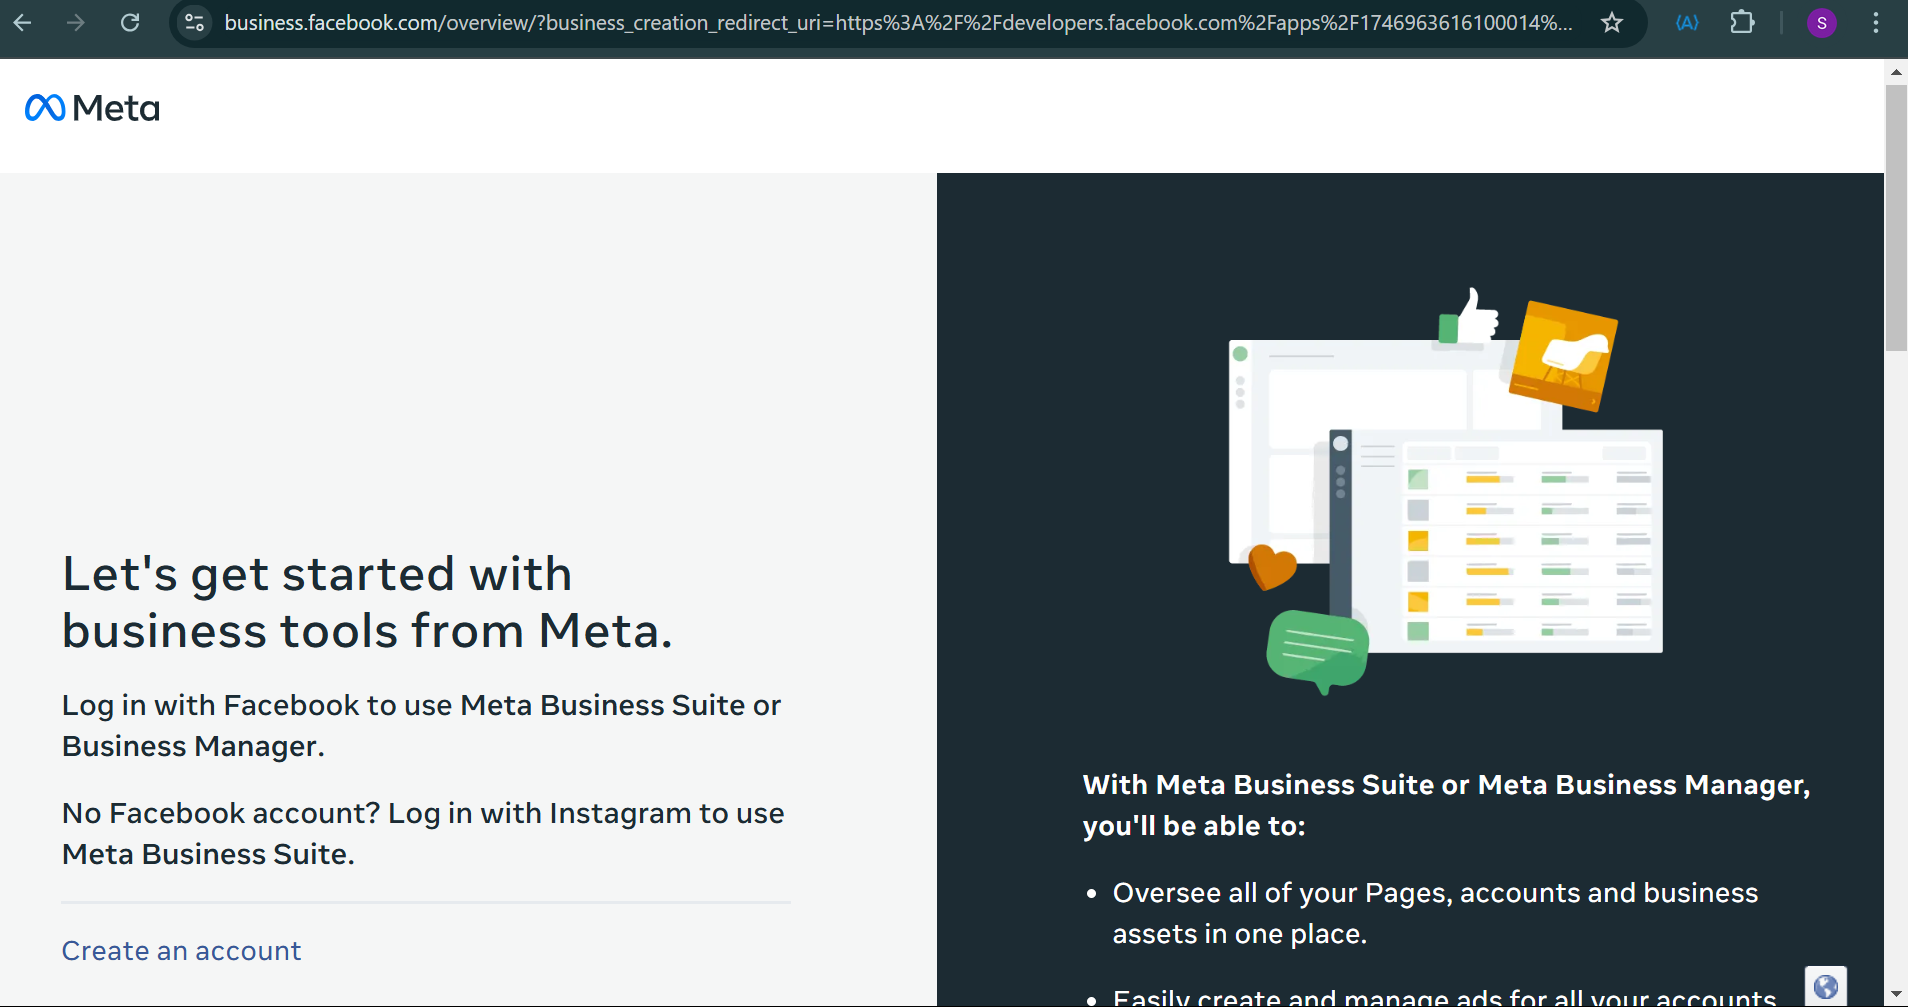This screenshot has height=1007, width=1908.
Task: Open the site permissions icon in the address bar
Action: (195, 22)
